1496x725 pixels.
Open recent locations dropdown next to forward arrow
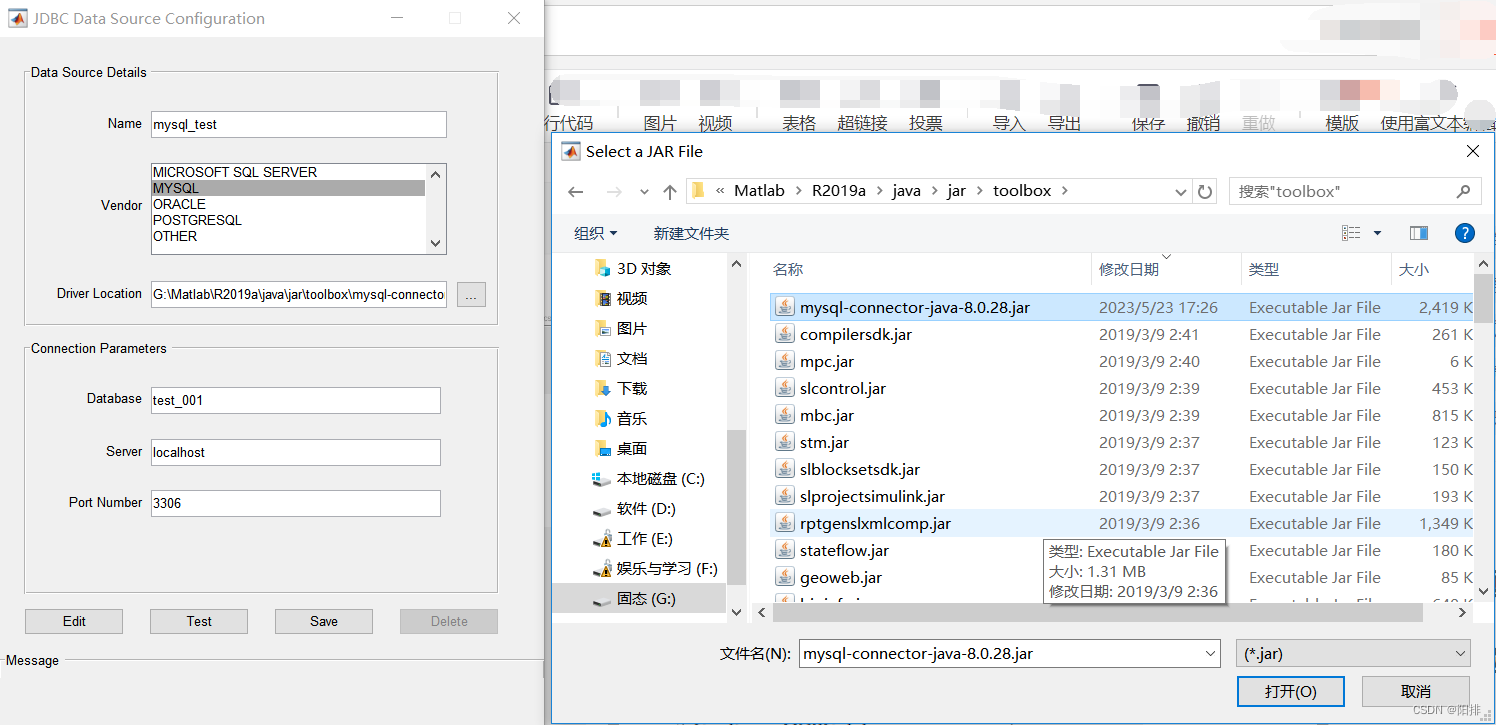644,192
